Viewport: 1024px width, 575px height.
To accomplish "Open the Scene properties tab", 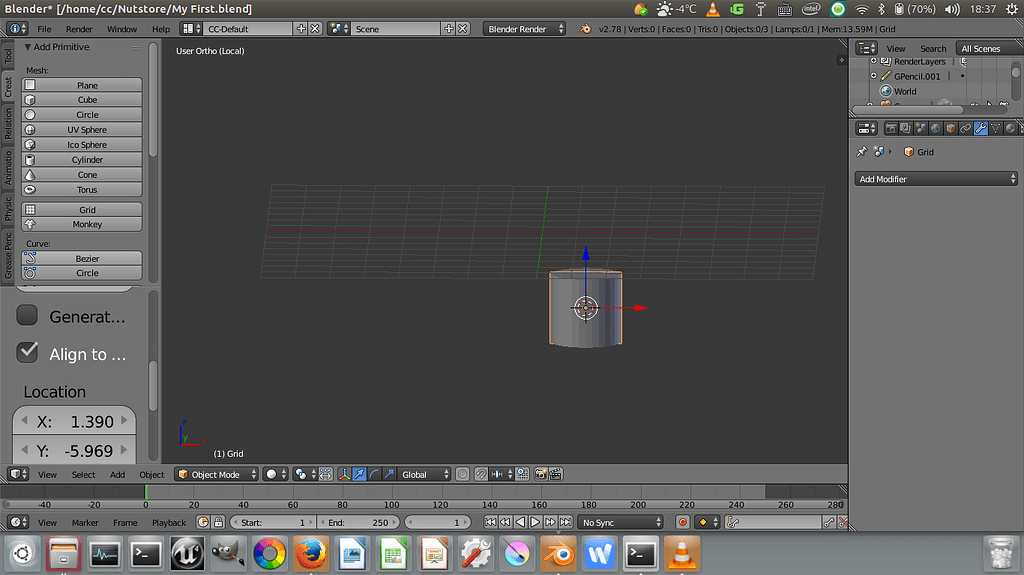I will pyautogui.click(x=921, y=129).
